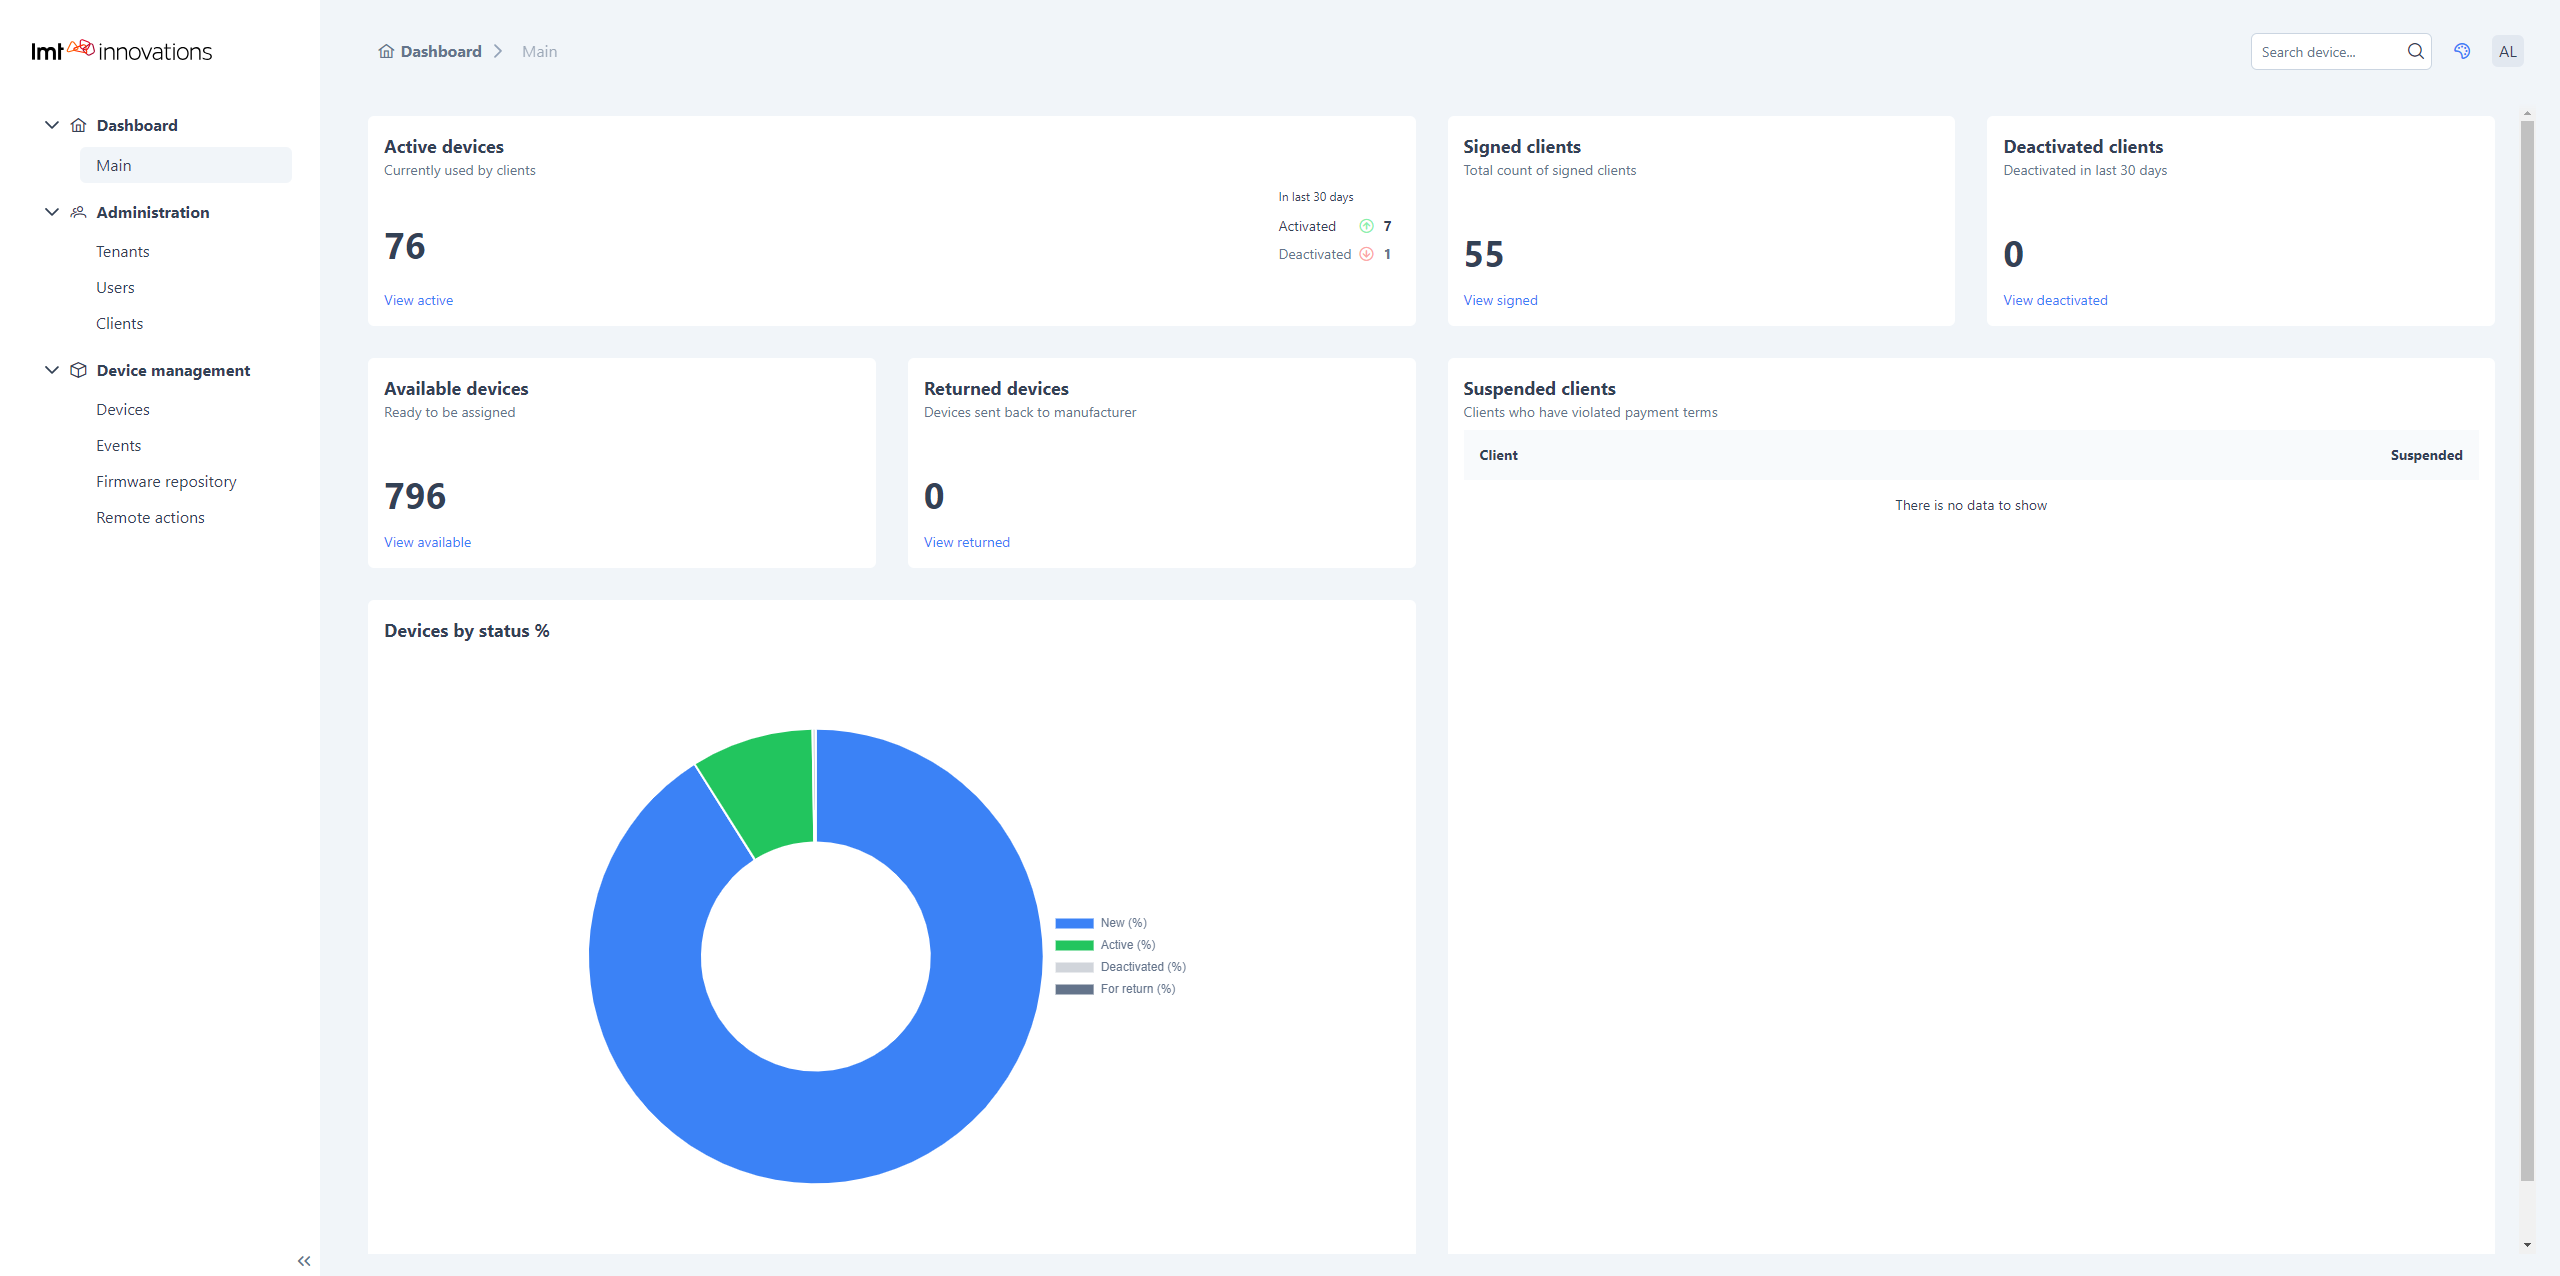Collapse the Dashboard section chevron
This screenshot has width=2560, height=1276.
coord(51,124)
